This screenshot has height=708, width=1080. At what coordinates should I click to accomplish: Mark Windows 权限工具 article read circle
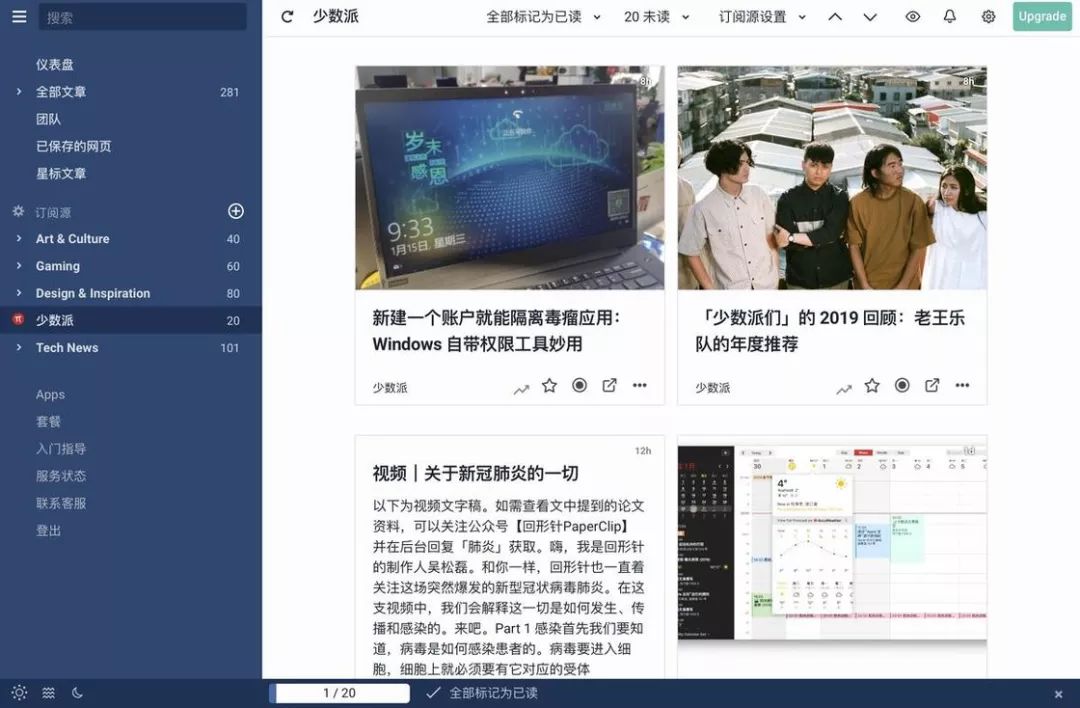tap(579, 386)
